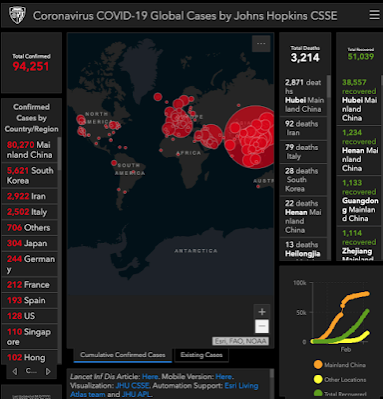The height and width of the screenshot is (399, 383).
Task: Select South Korea in confirmed cases list
Action: coord(30,175)
